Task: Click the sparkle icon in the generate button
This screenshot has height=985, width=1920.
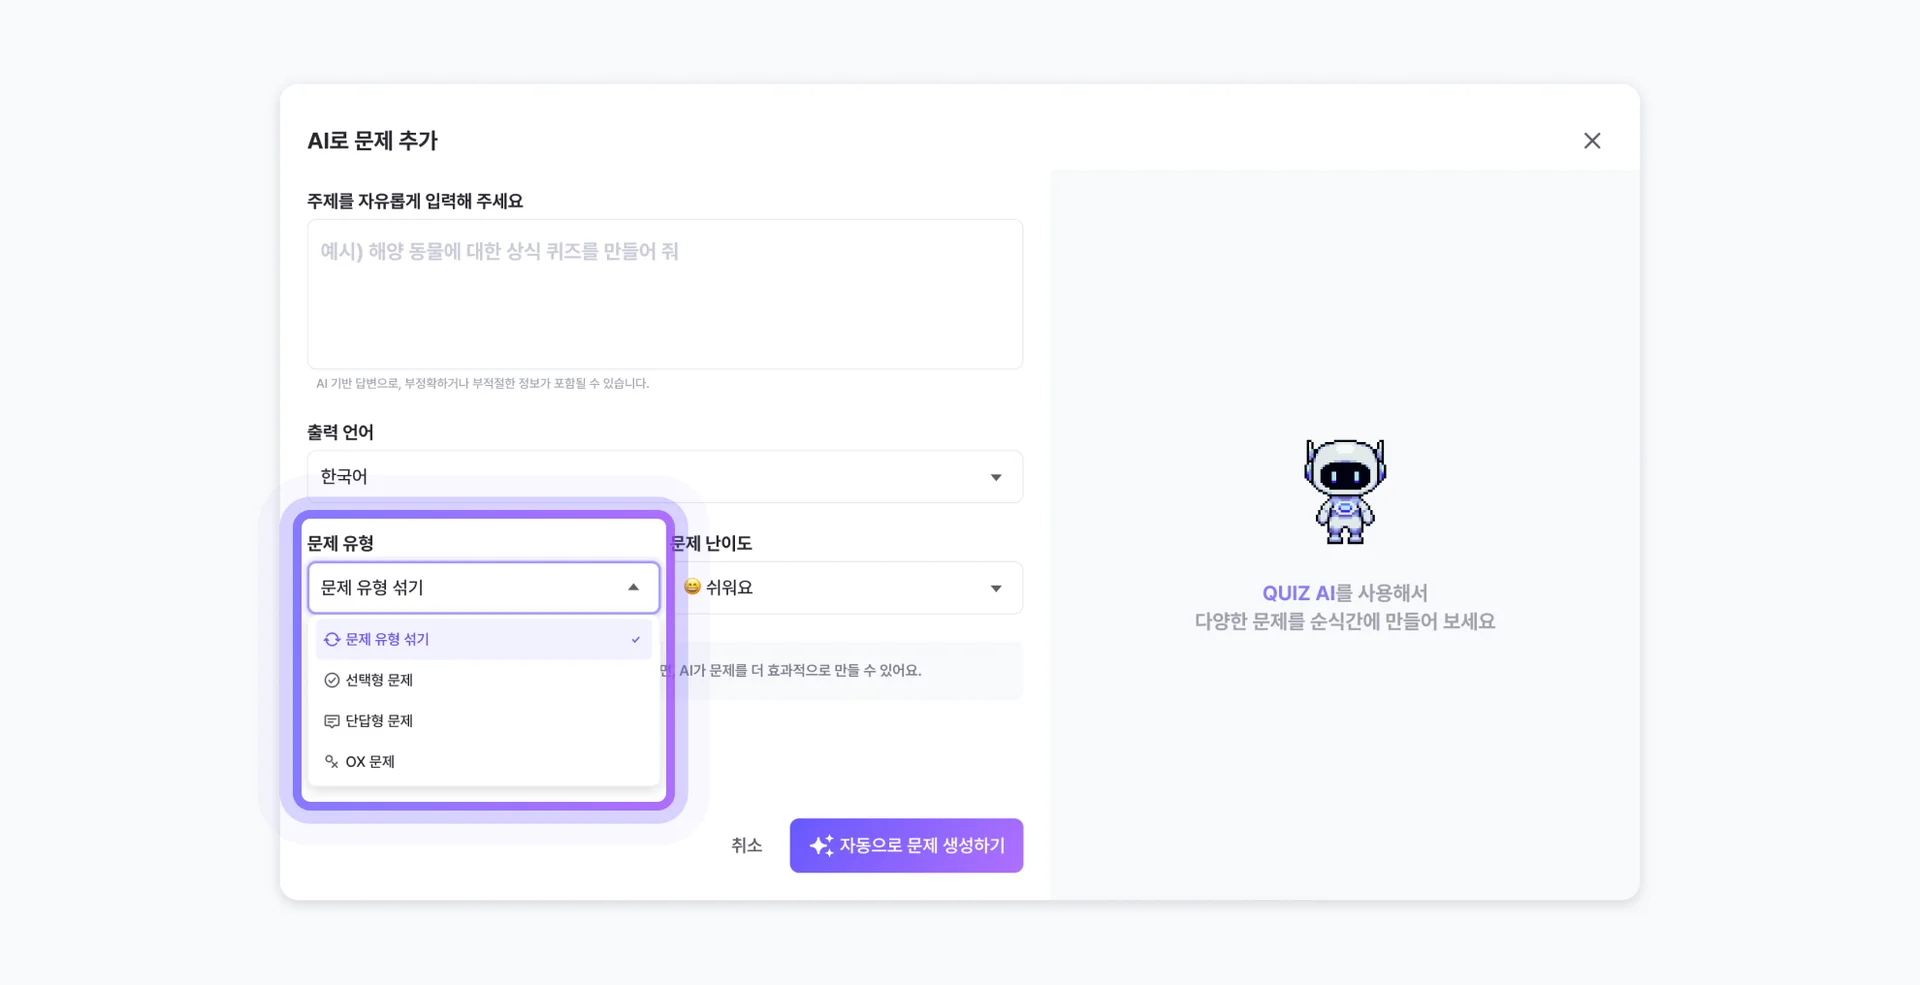Action: coord(822,845)
